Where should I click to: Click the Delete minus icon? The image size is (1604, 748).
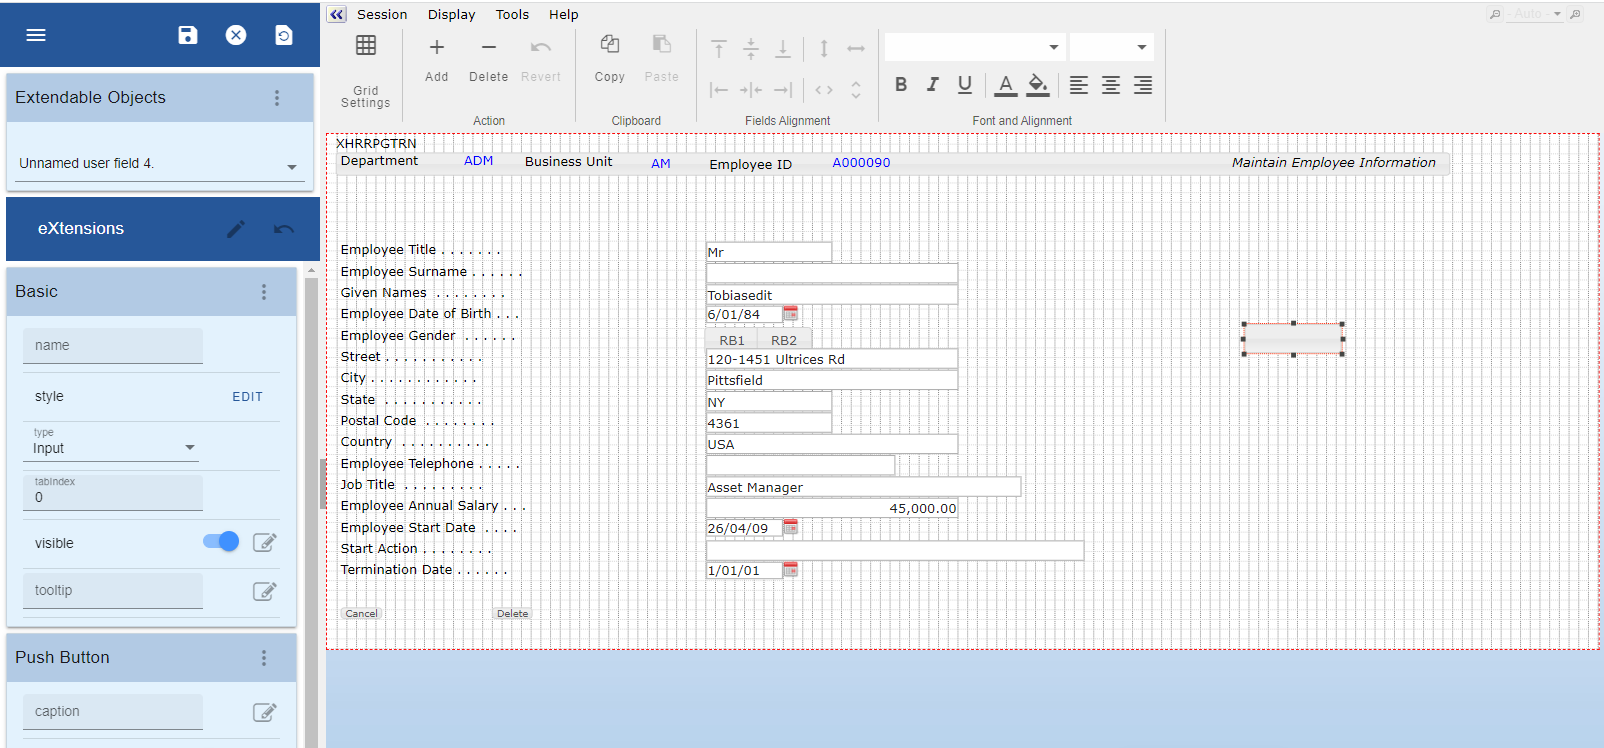click(x=488, y=48)
